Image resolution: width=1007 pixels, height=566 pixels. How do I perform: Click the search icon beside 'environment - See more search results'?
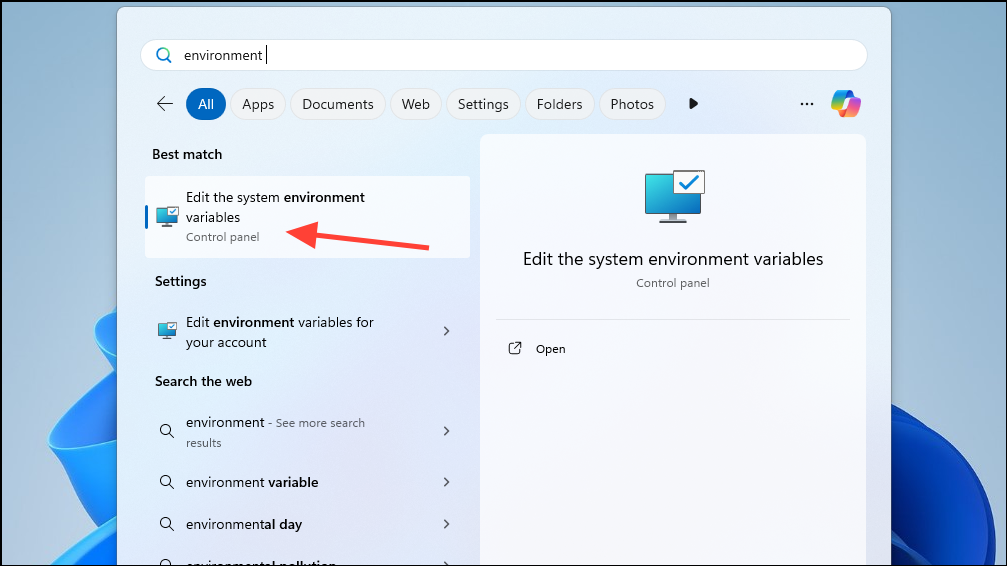pos(166,431)
